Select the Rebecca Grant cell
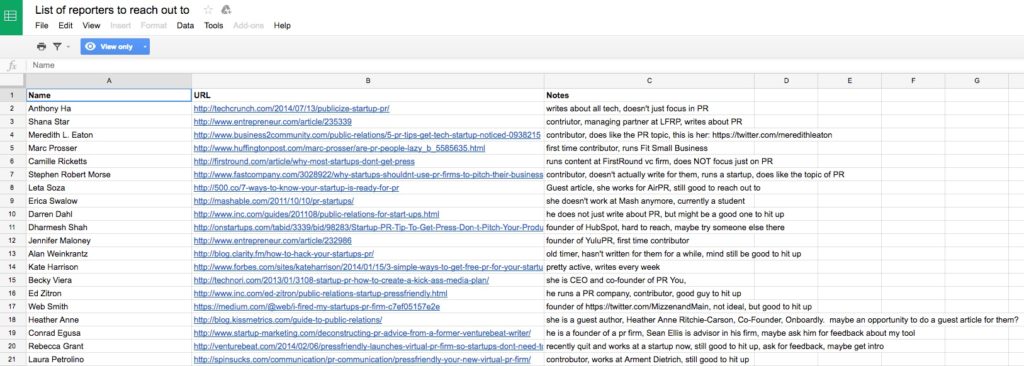 coord(108,346)
